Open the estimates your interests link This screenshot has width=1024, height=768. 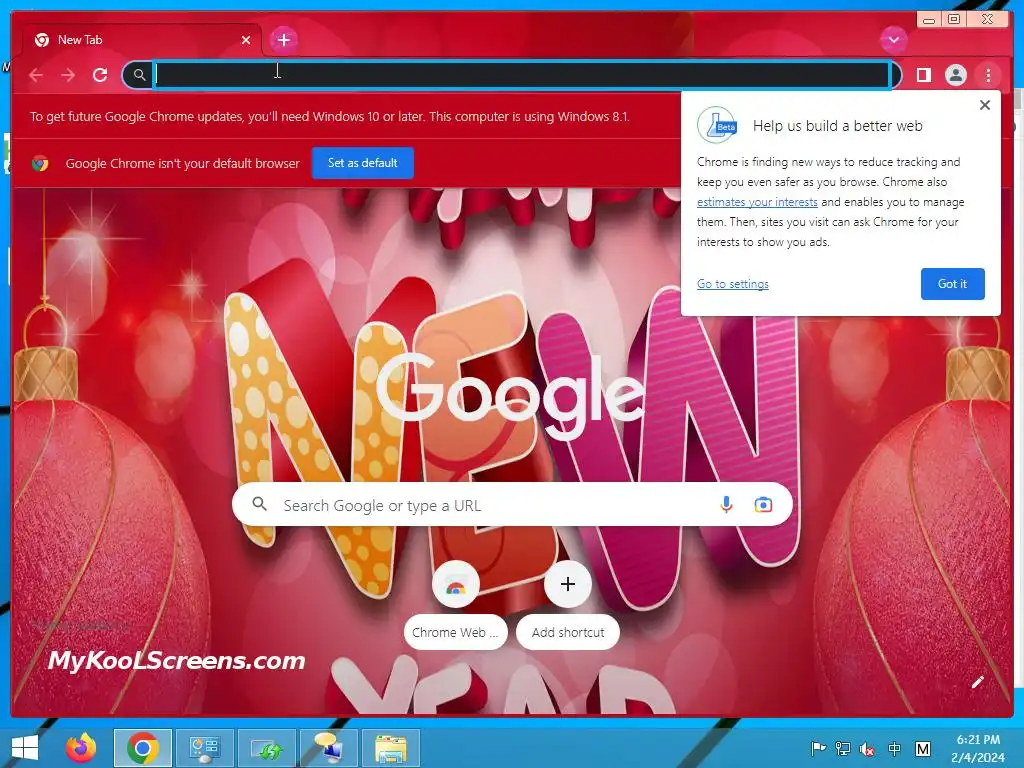pyautogui.click(x=757, y=202)
